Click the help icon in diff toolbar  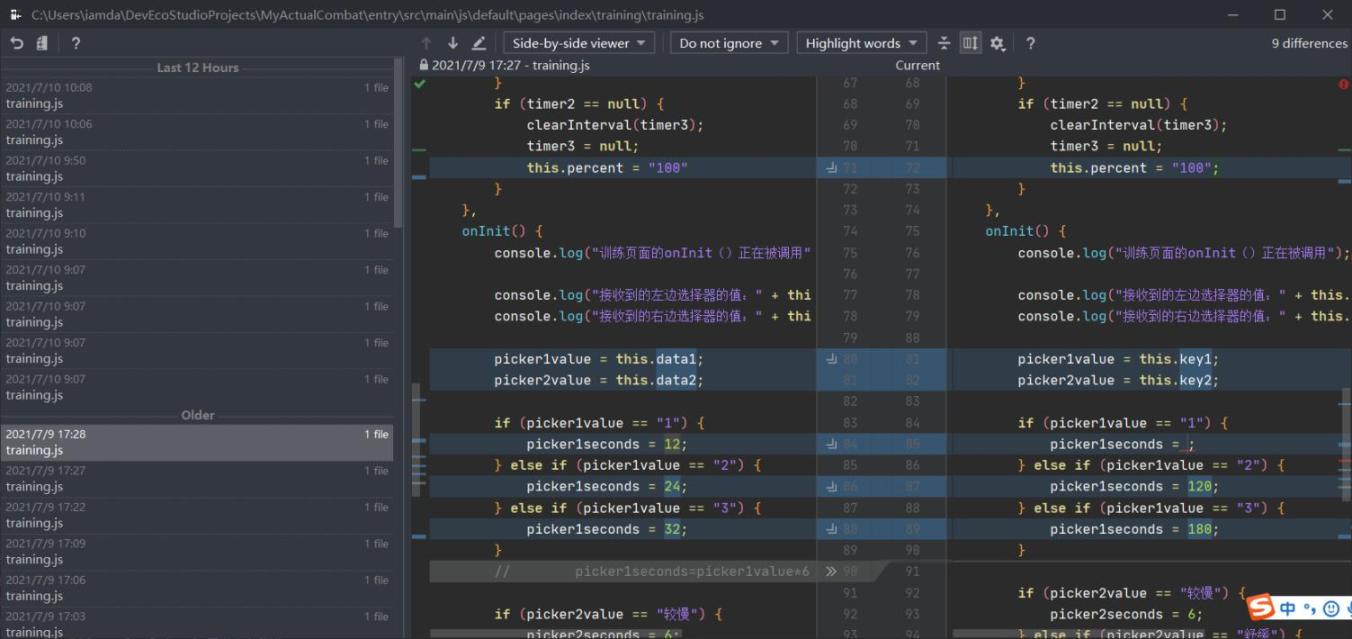1030,43
